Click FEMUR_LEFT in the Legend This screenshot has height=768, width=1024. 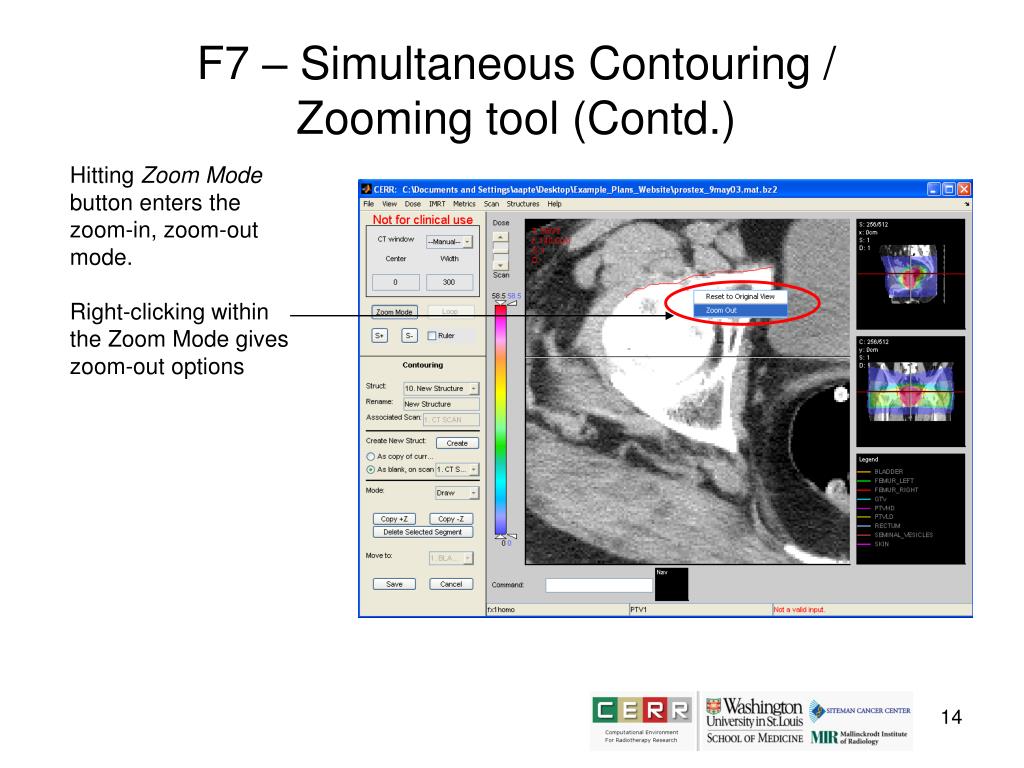click(894, 481)
